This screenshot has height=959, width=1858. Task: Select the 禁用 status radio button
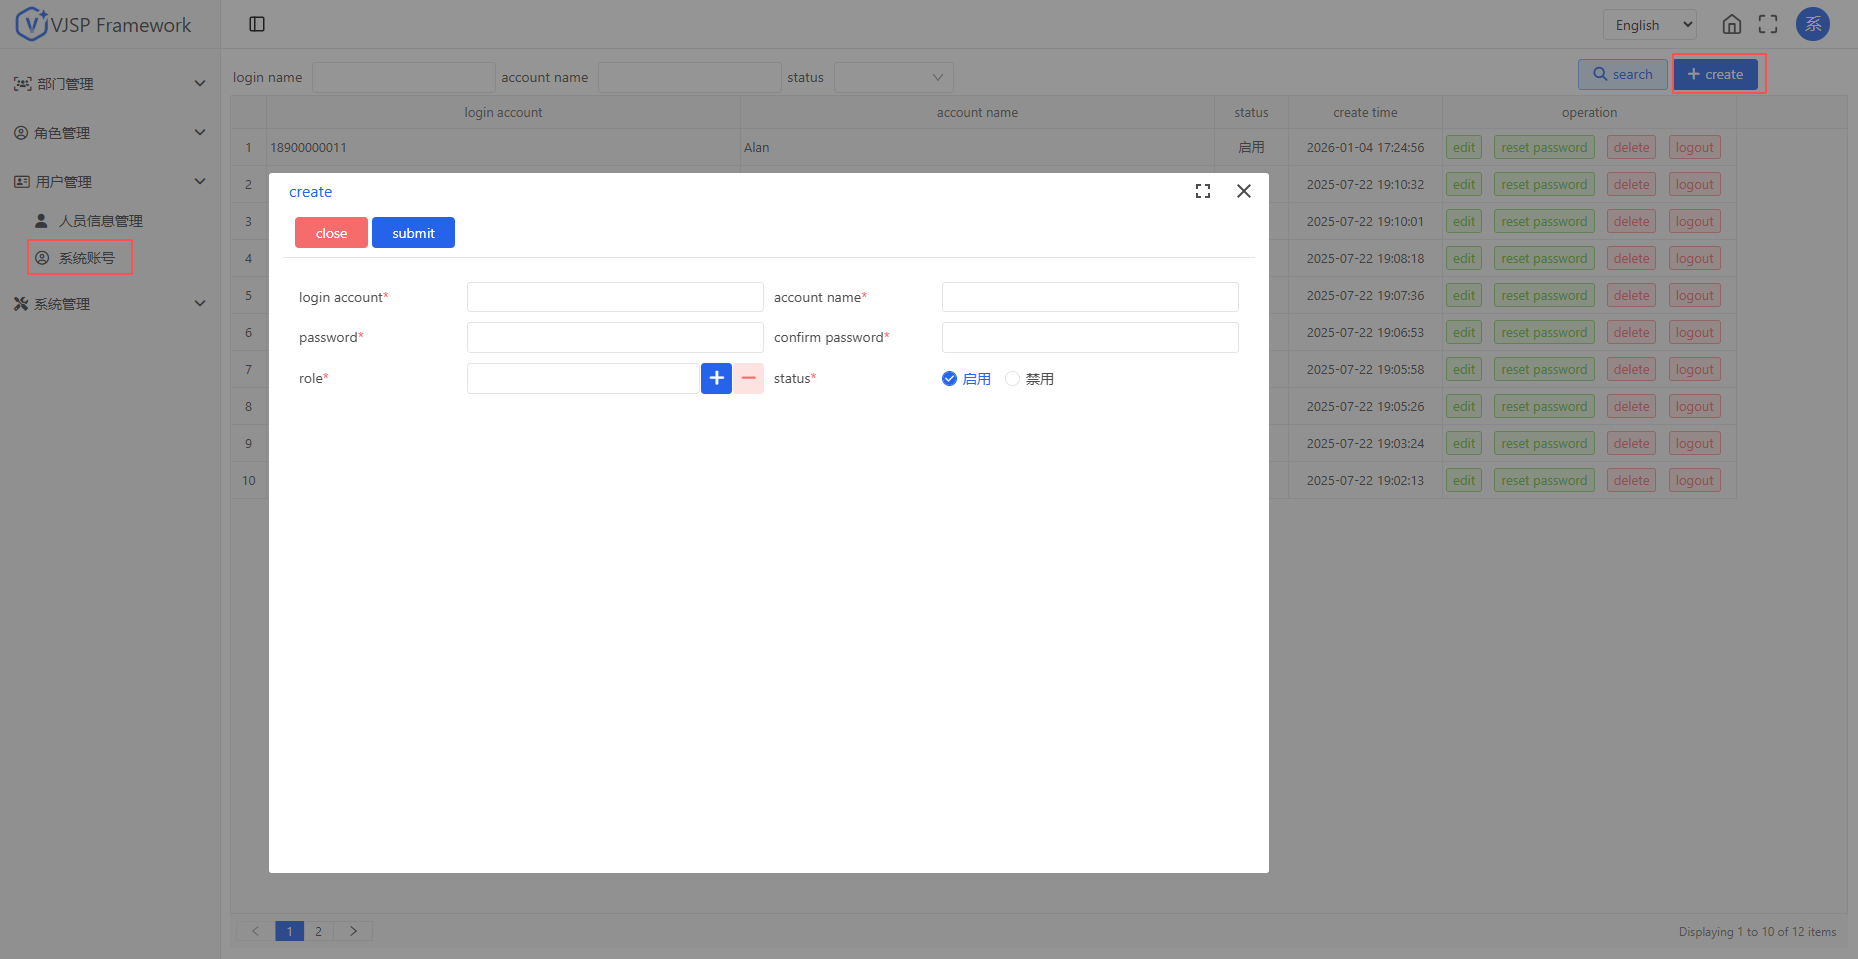tap(1013, 378)
